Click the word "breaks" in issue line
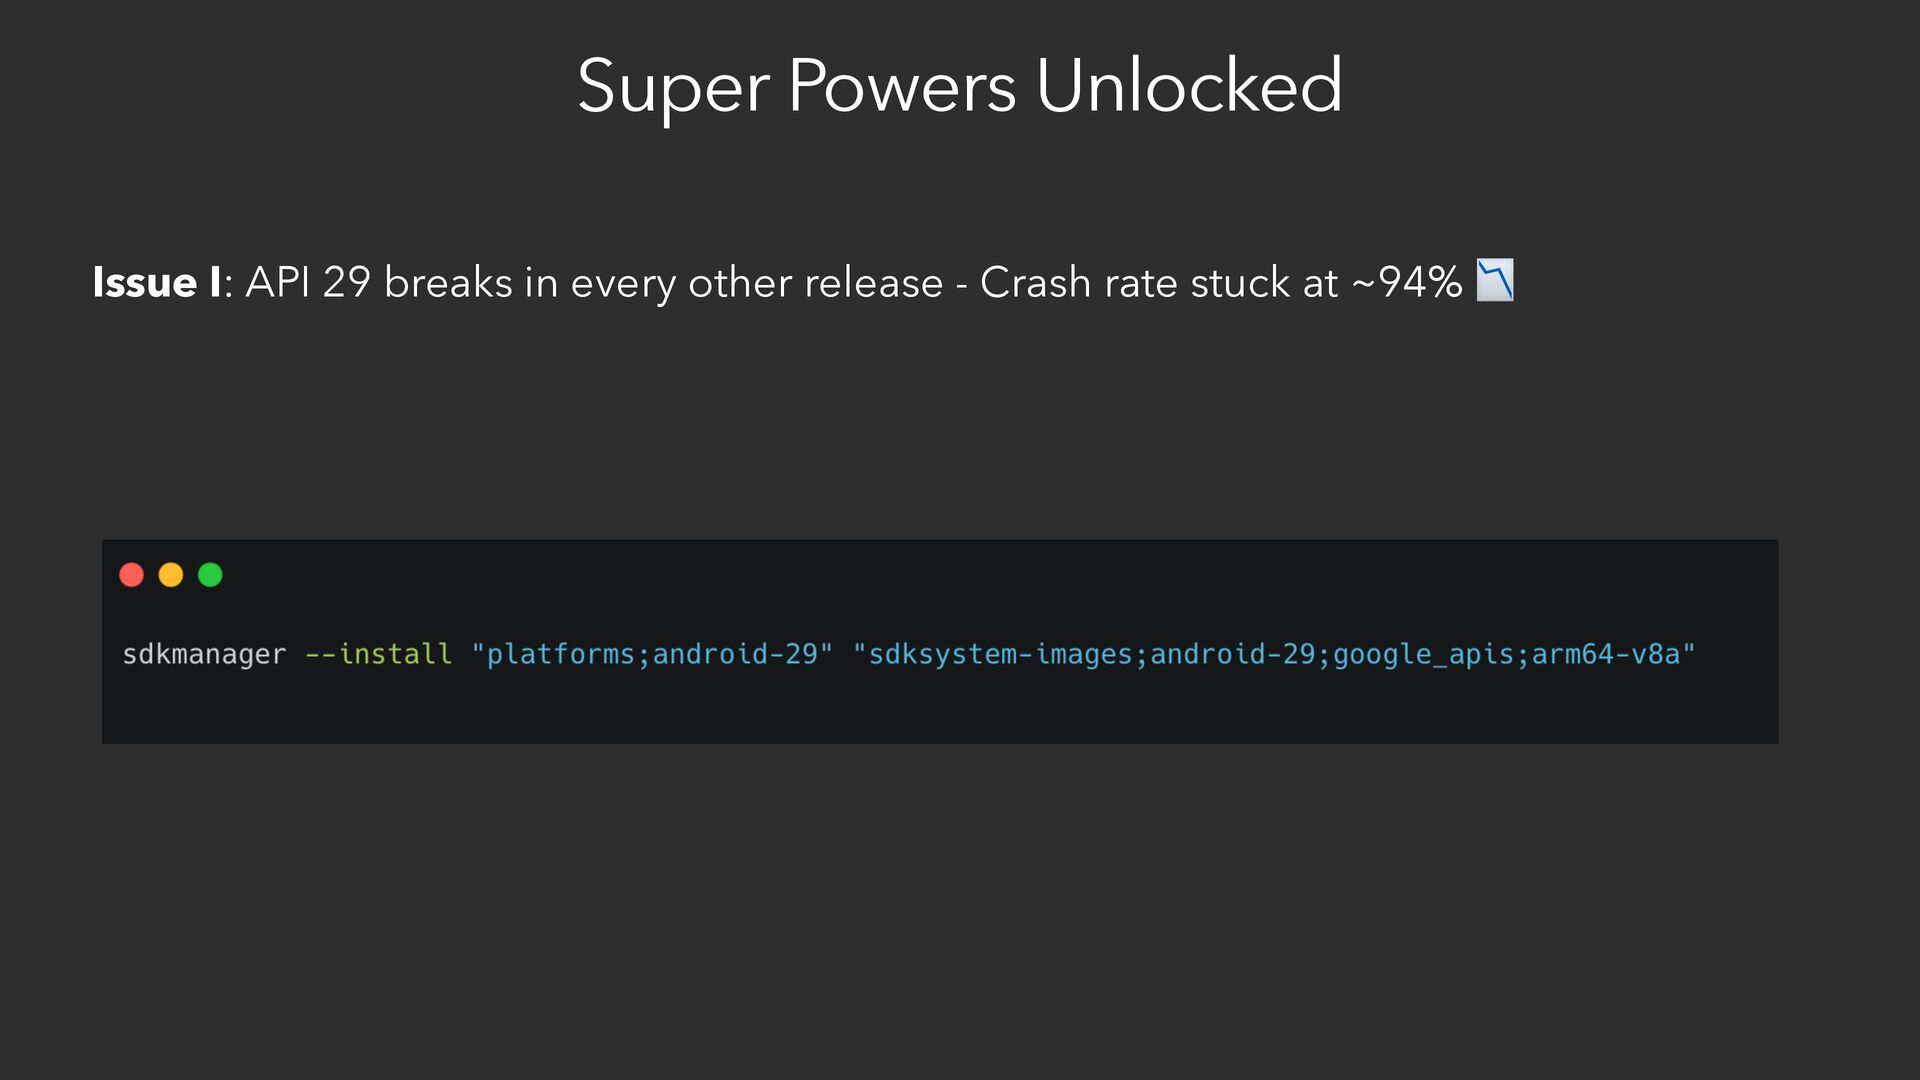Viewport: 1920px width, 1080px height. click(447, 283)
